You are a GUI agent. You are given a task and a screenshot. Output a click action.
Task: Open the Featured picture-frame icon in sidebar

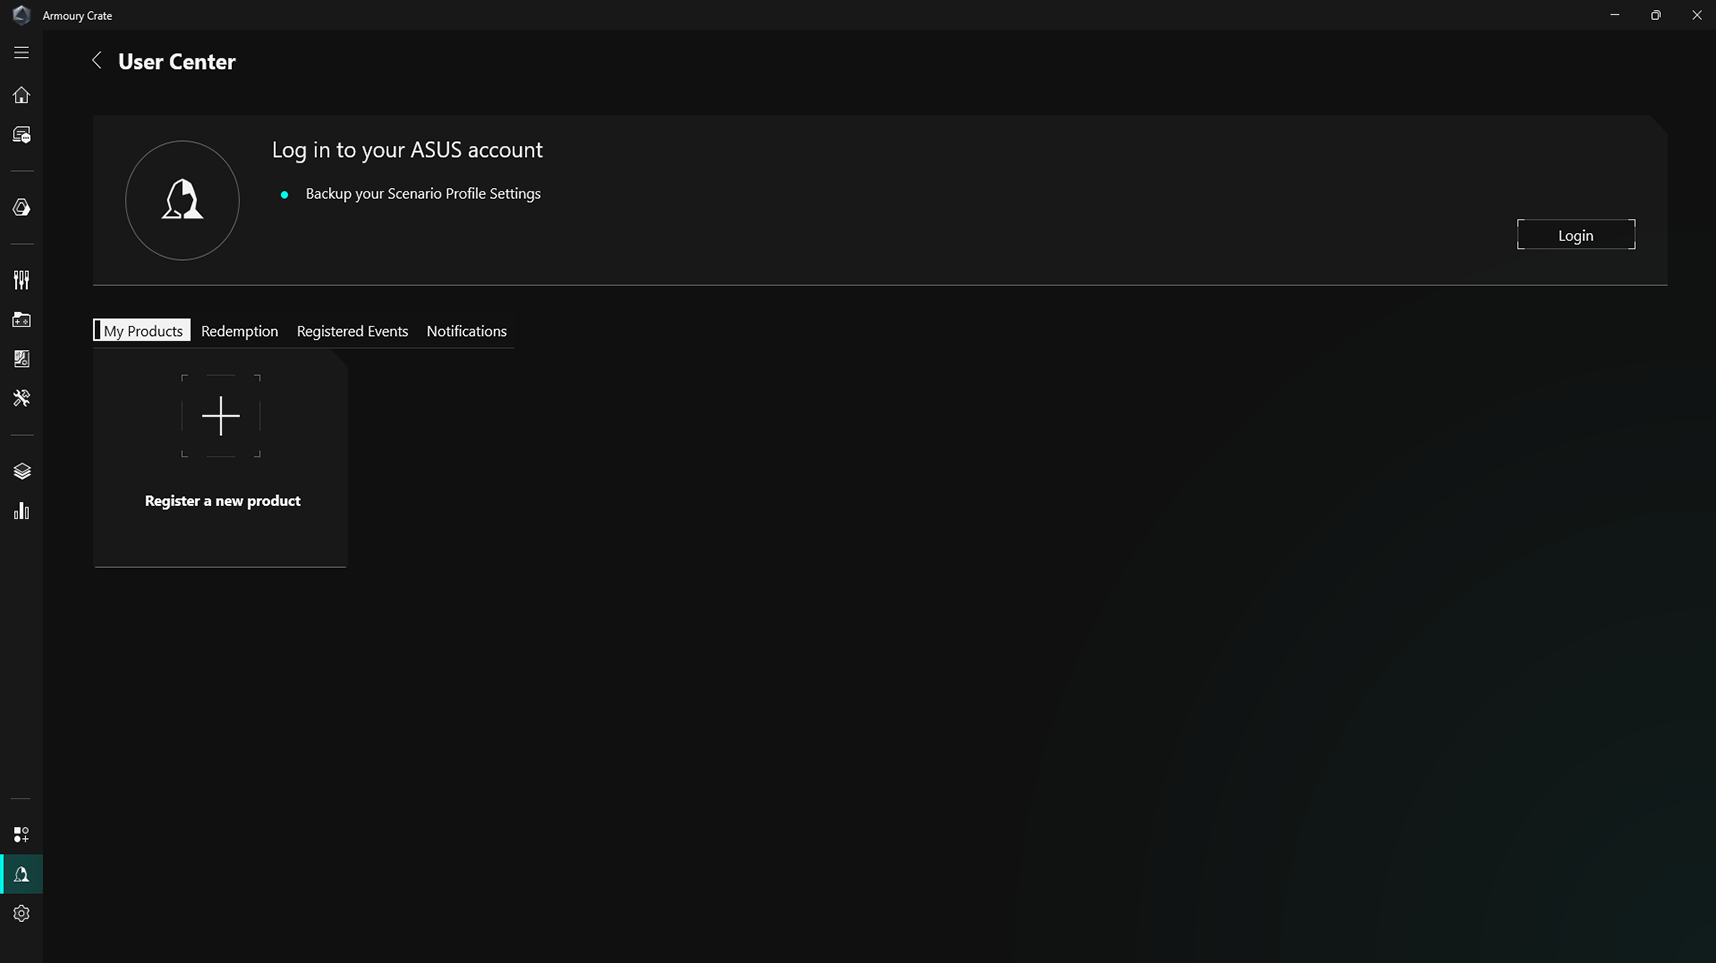[21, 359]
